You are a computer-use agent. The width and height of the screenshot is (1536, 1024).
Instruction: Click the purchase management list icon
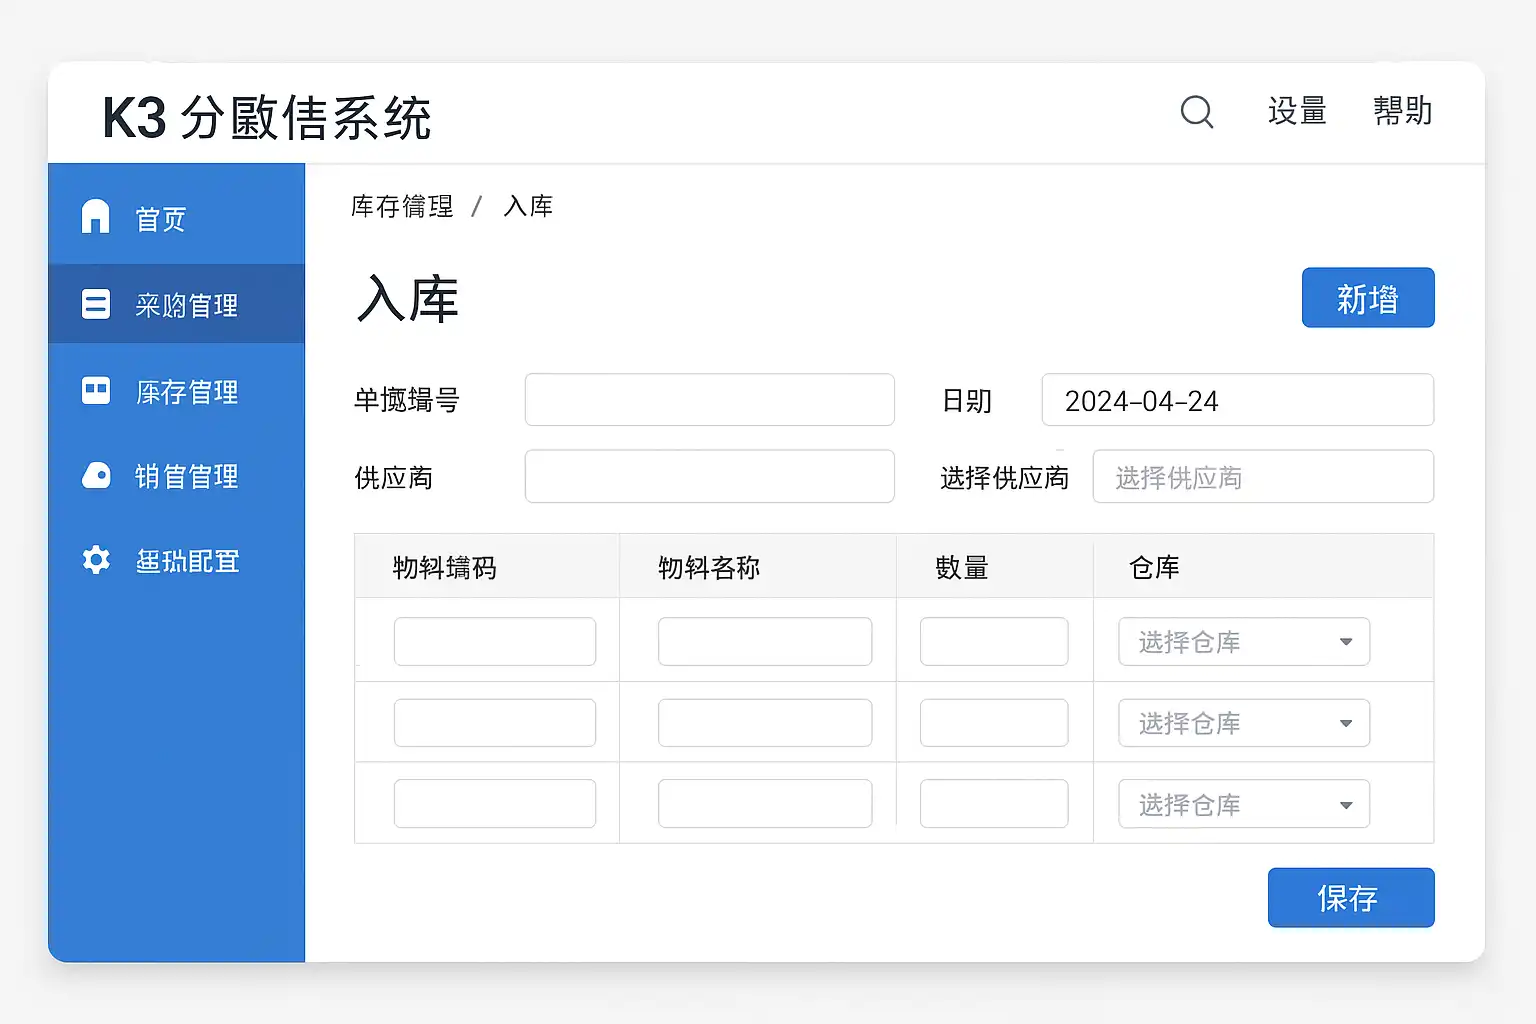[x=96, y=304]
